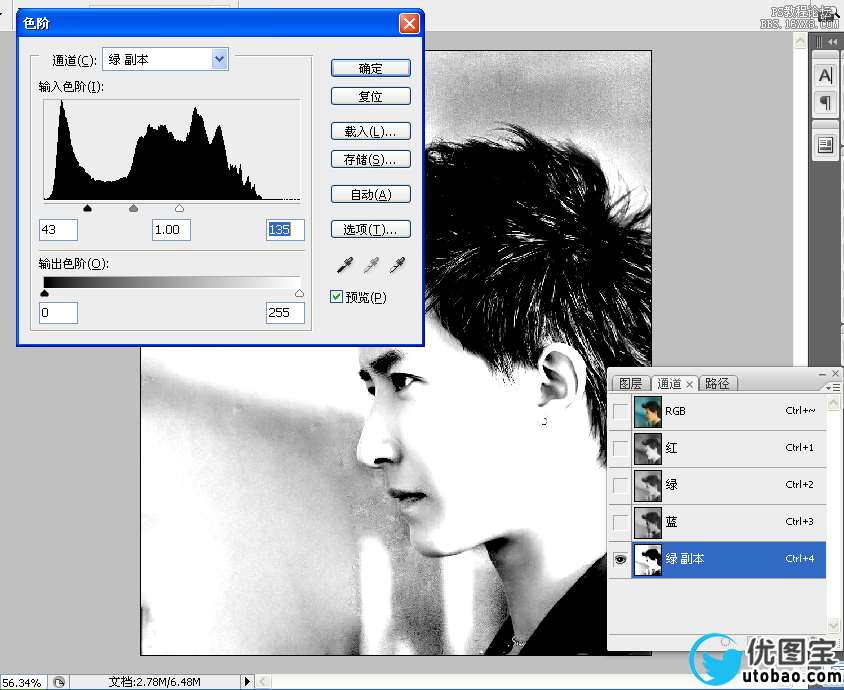Select the black point eyedropper in Levels
Image resolution: width=844 pixels, height=690 pixels.
pos(345,265)
